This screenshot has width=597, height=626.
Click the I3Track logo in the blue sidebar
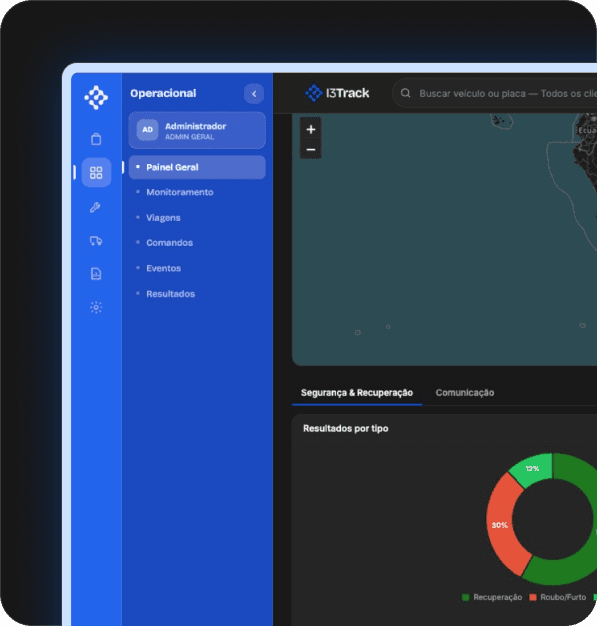pos(96,97)
